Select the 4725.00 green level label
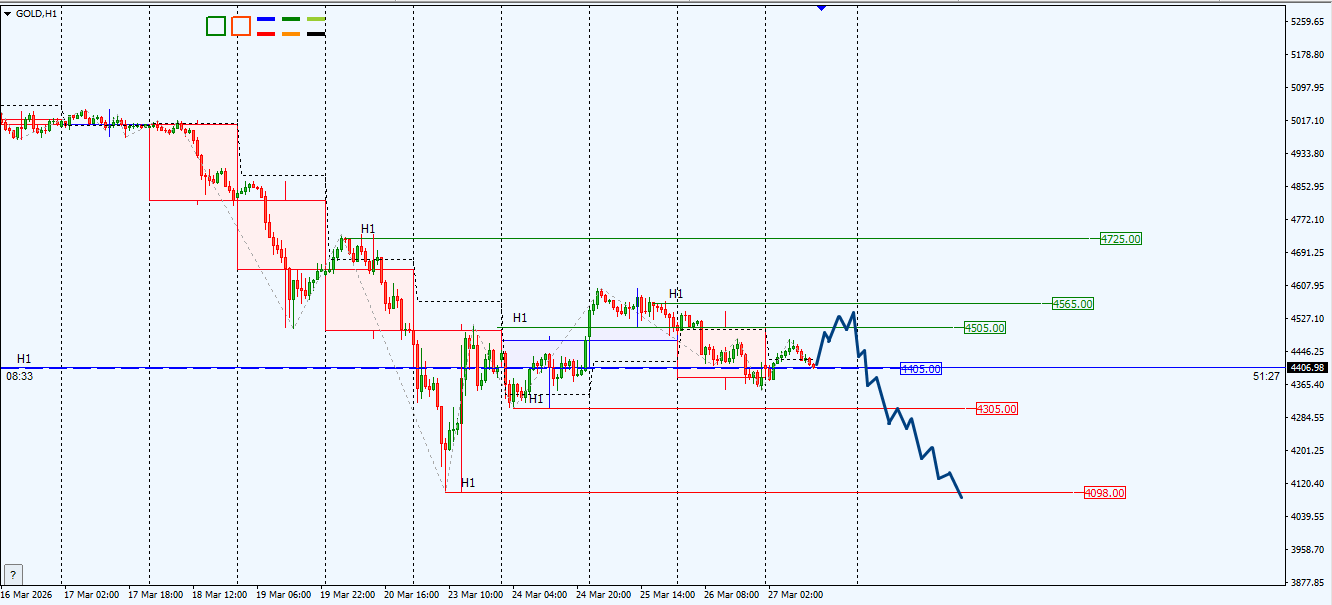 tap(1120, 239)
